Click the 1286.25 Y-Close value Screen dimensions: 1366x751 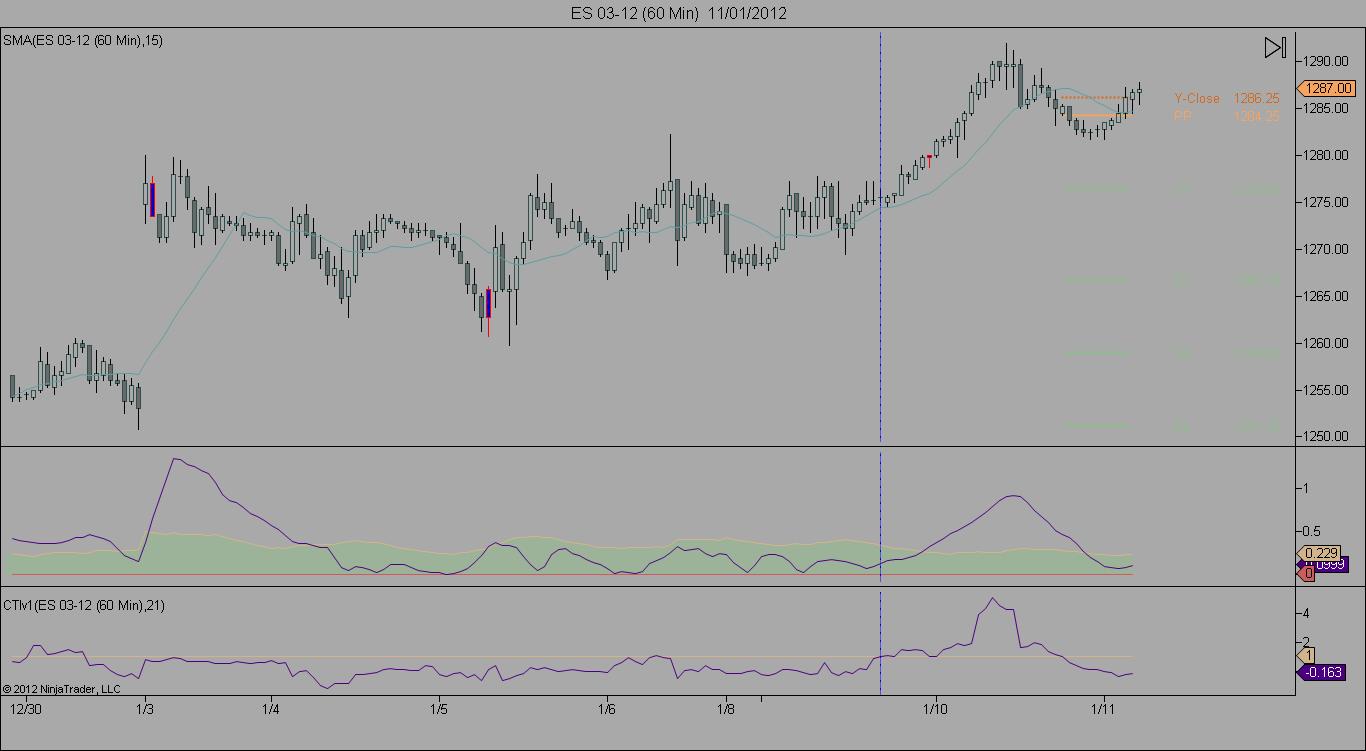[1256, 98]
